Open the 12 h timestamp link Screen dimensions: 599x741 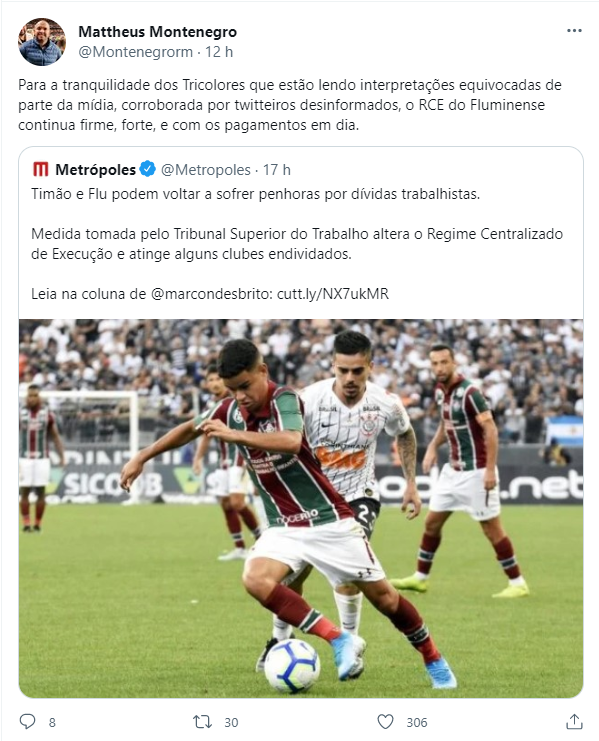219,52
